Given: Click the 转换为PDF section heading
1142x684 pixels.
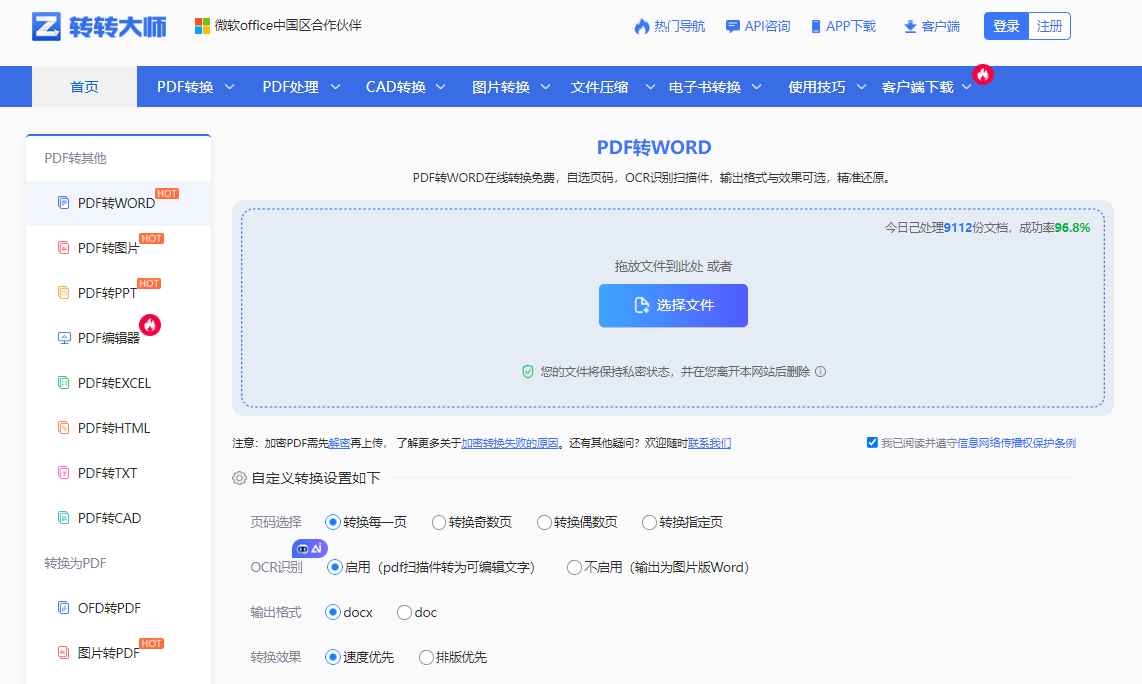Looking at the screenshot, I should pyautogui.click(x=75, y=563).
